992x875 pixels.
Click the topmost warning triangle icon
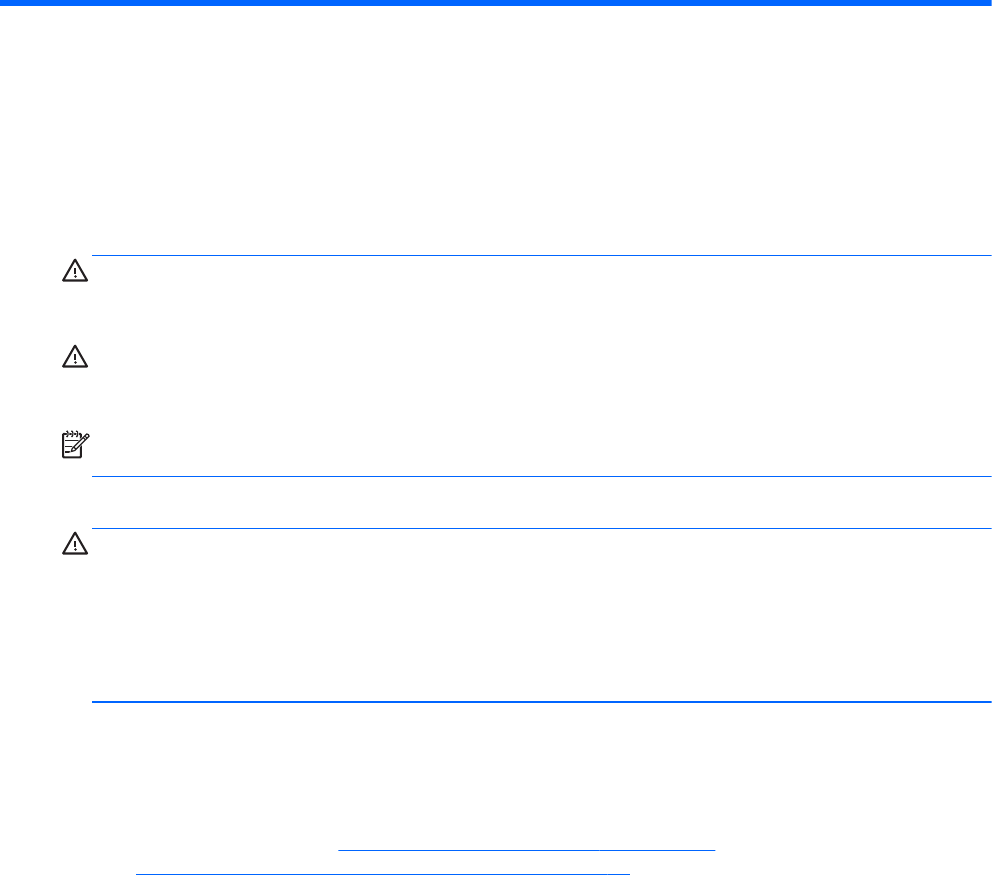pyautogui.click(x=75, y=271)
